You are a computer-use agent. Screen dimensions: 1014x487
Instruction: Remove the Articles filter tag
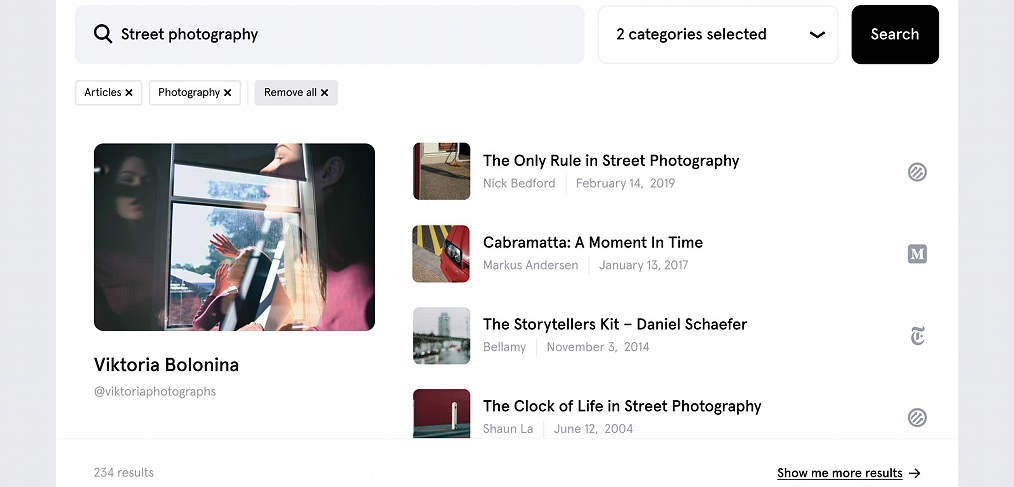pos(129,92)
